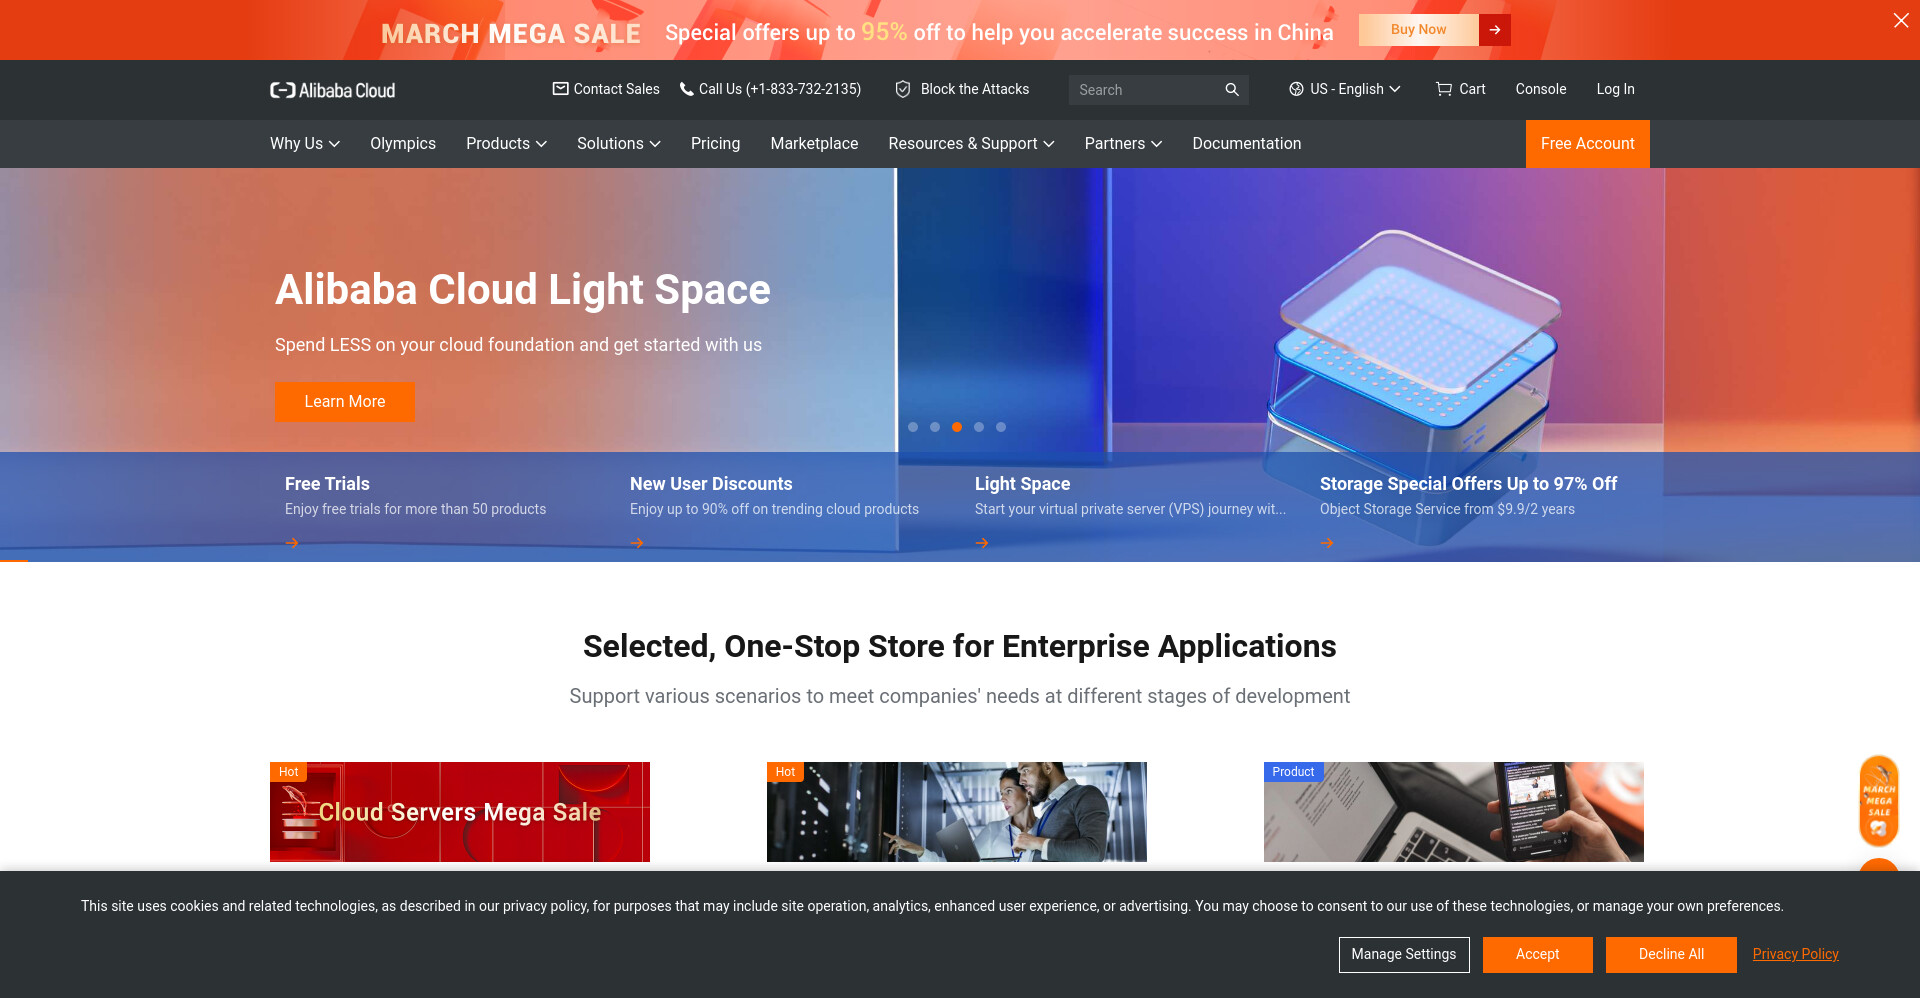Open the Hot data center card image
Screen dimensions: 1920x998
coord(957,812)
